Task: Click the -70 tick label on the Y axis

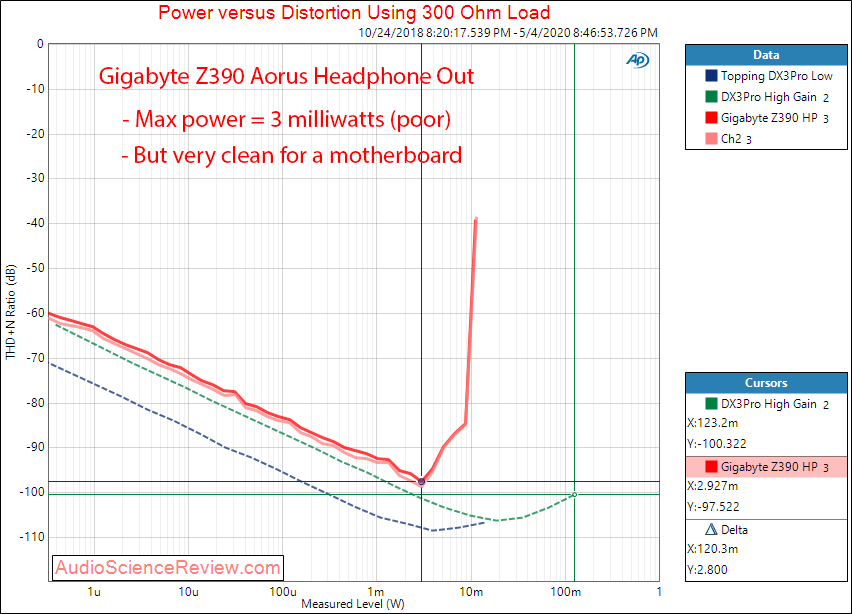Action: click(x=35, y=358)
